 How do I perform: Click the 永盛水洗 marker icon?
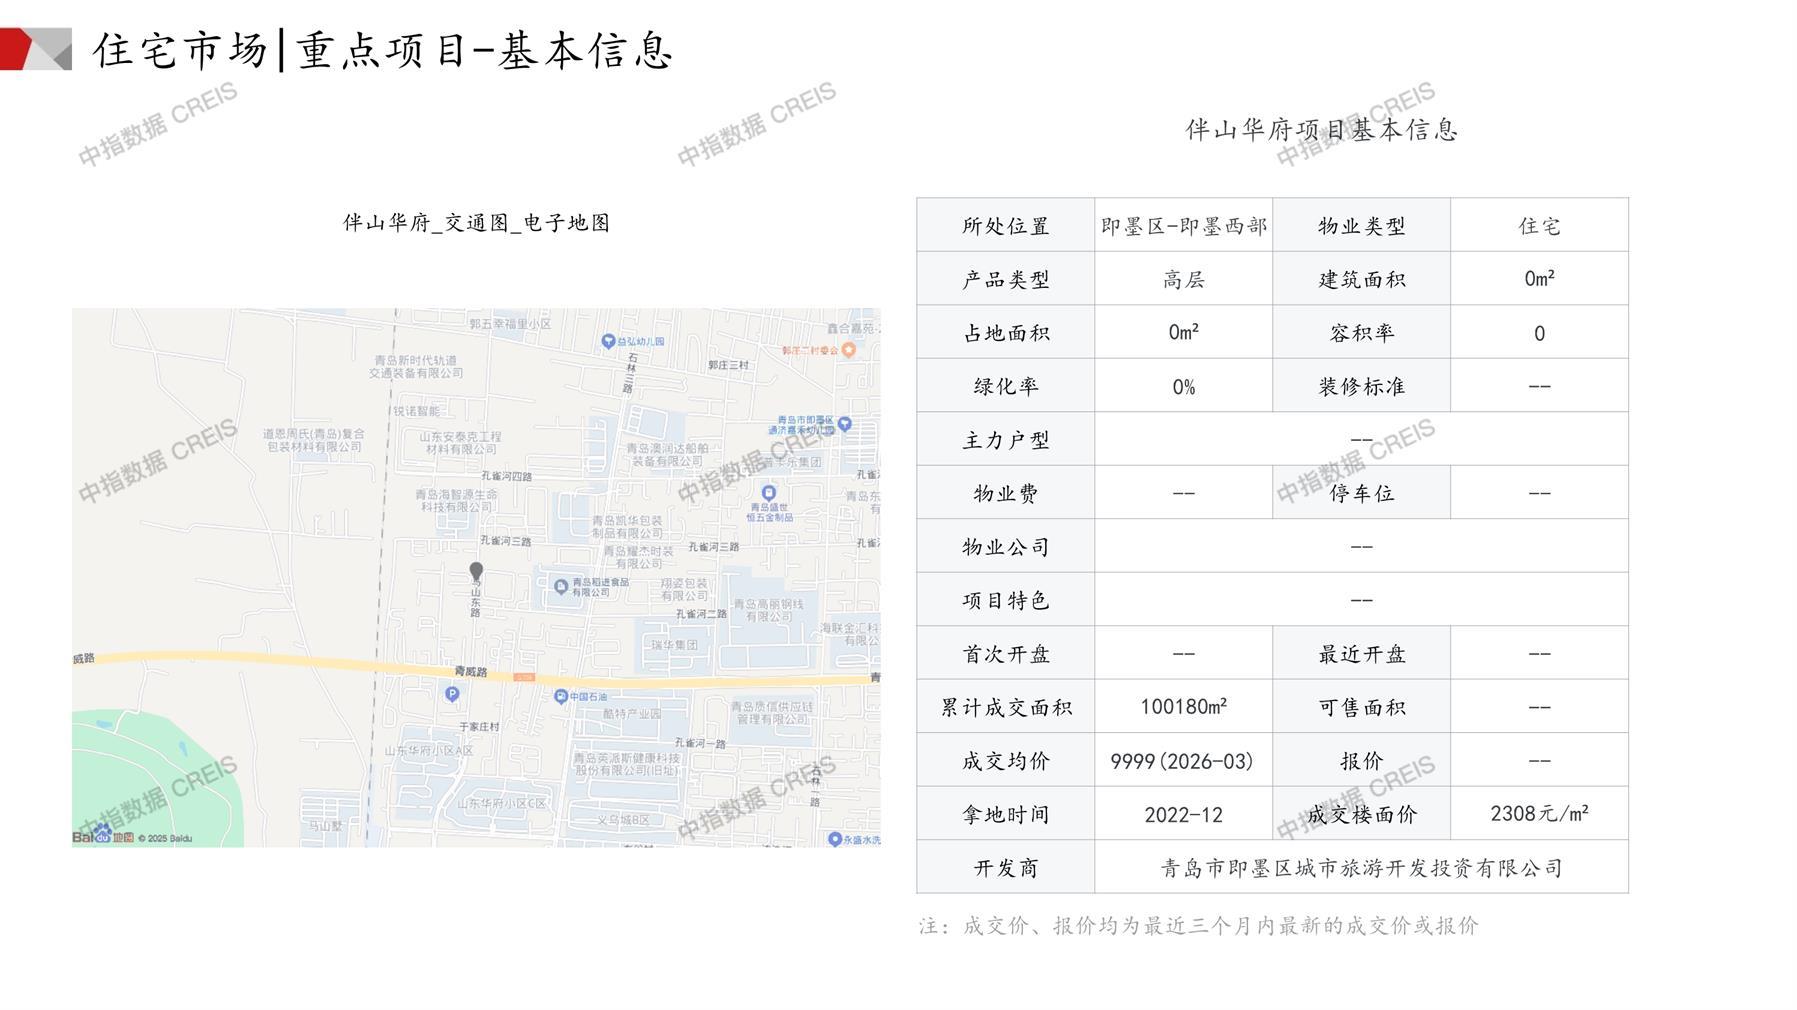[834, 839]
